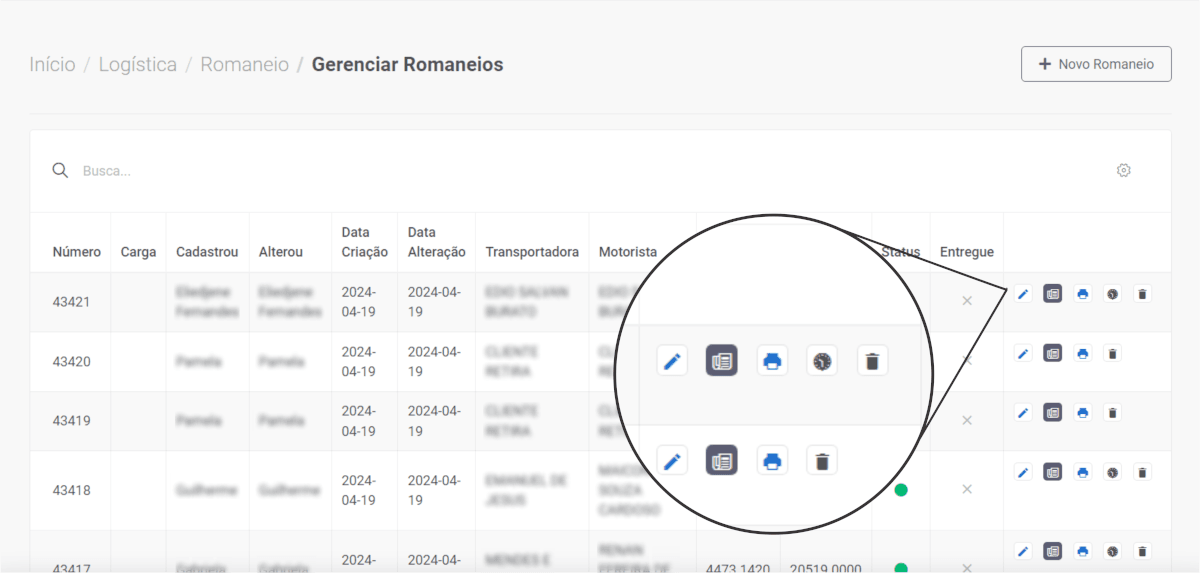The width and height of the screenshot is (1200, 573).
Task: Sort by the Cadastrou column header
Action: [x=207, y=252]
